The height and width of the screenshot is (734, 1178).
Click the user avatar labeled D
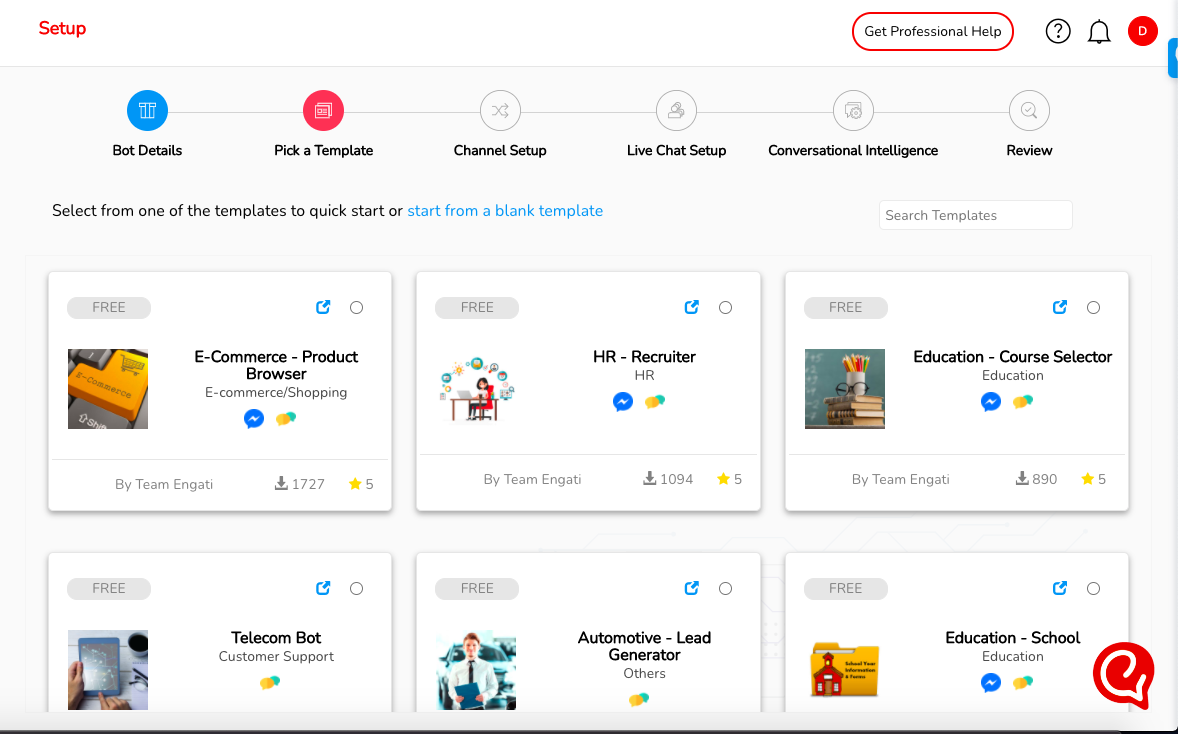coord(1142,31)
